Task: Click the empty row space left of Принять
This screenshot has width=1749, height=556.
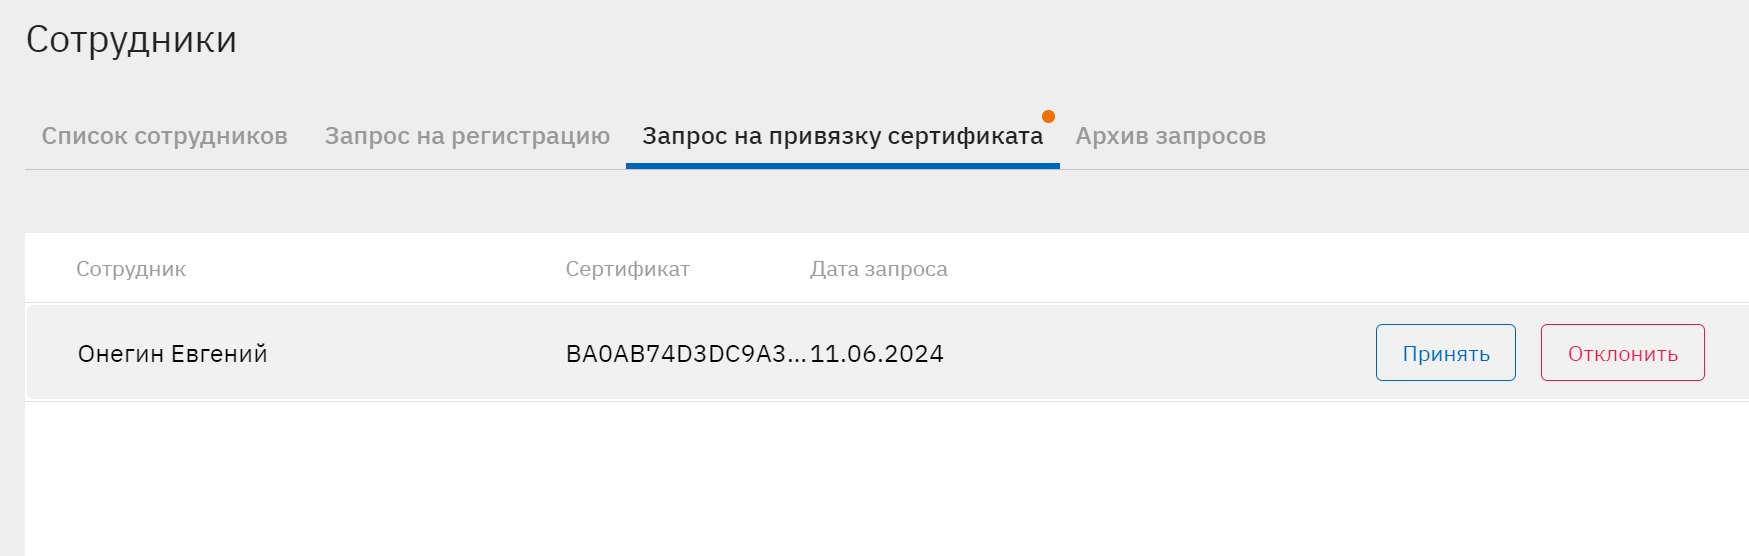Action: click(x=1150, y=353)
